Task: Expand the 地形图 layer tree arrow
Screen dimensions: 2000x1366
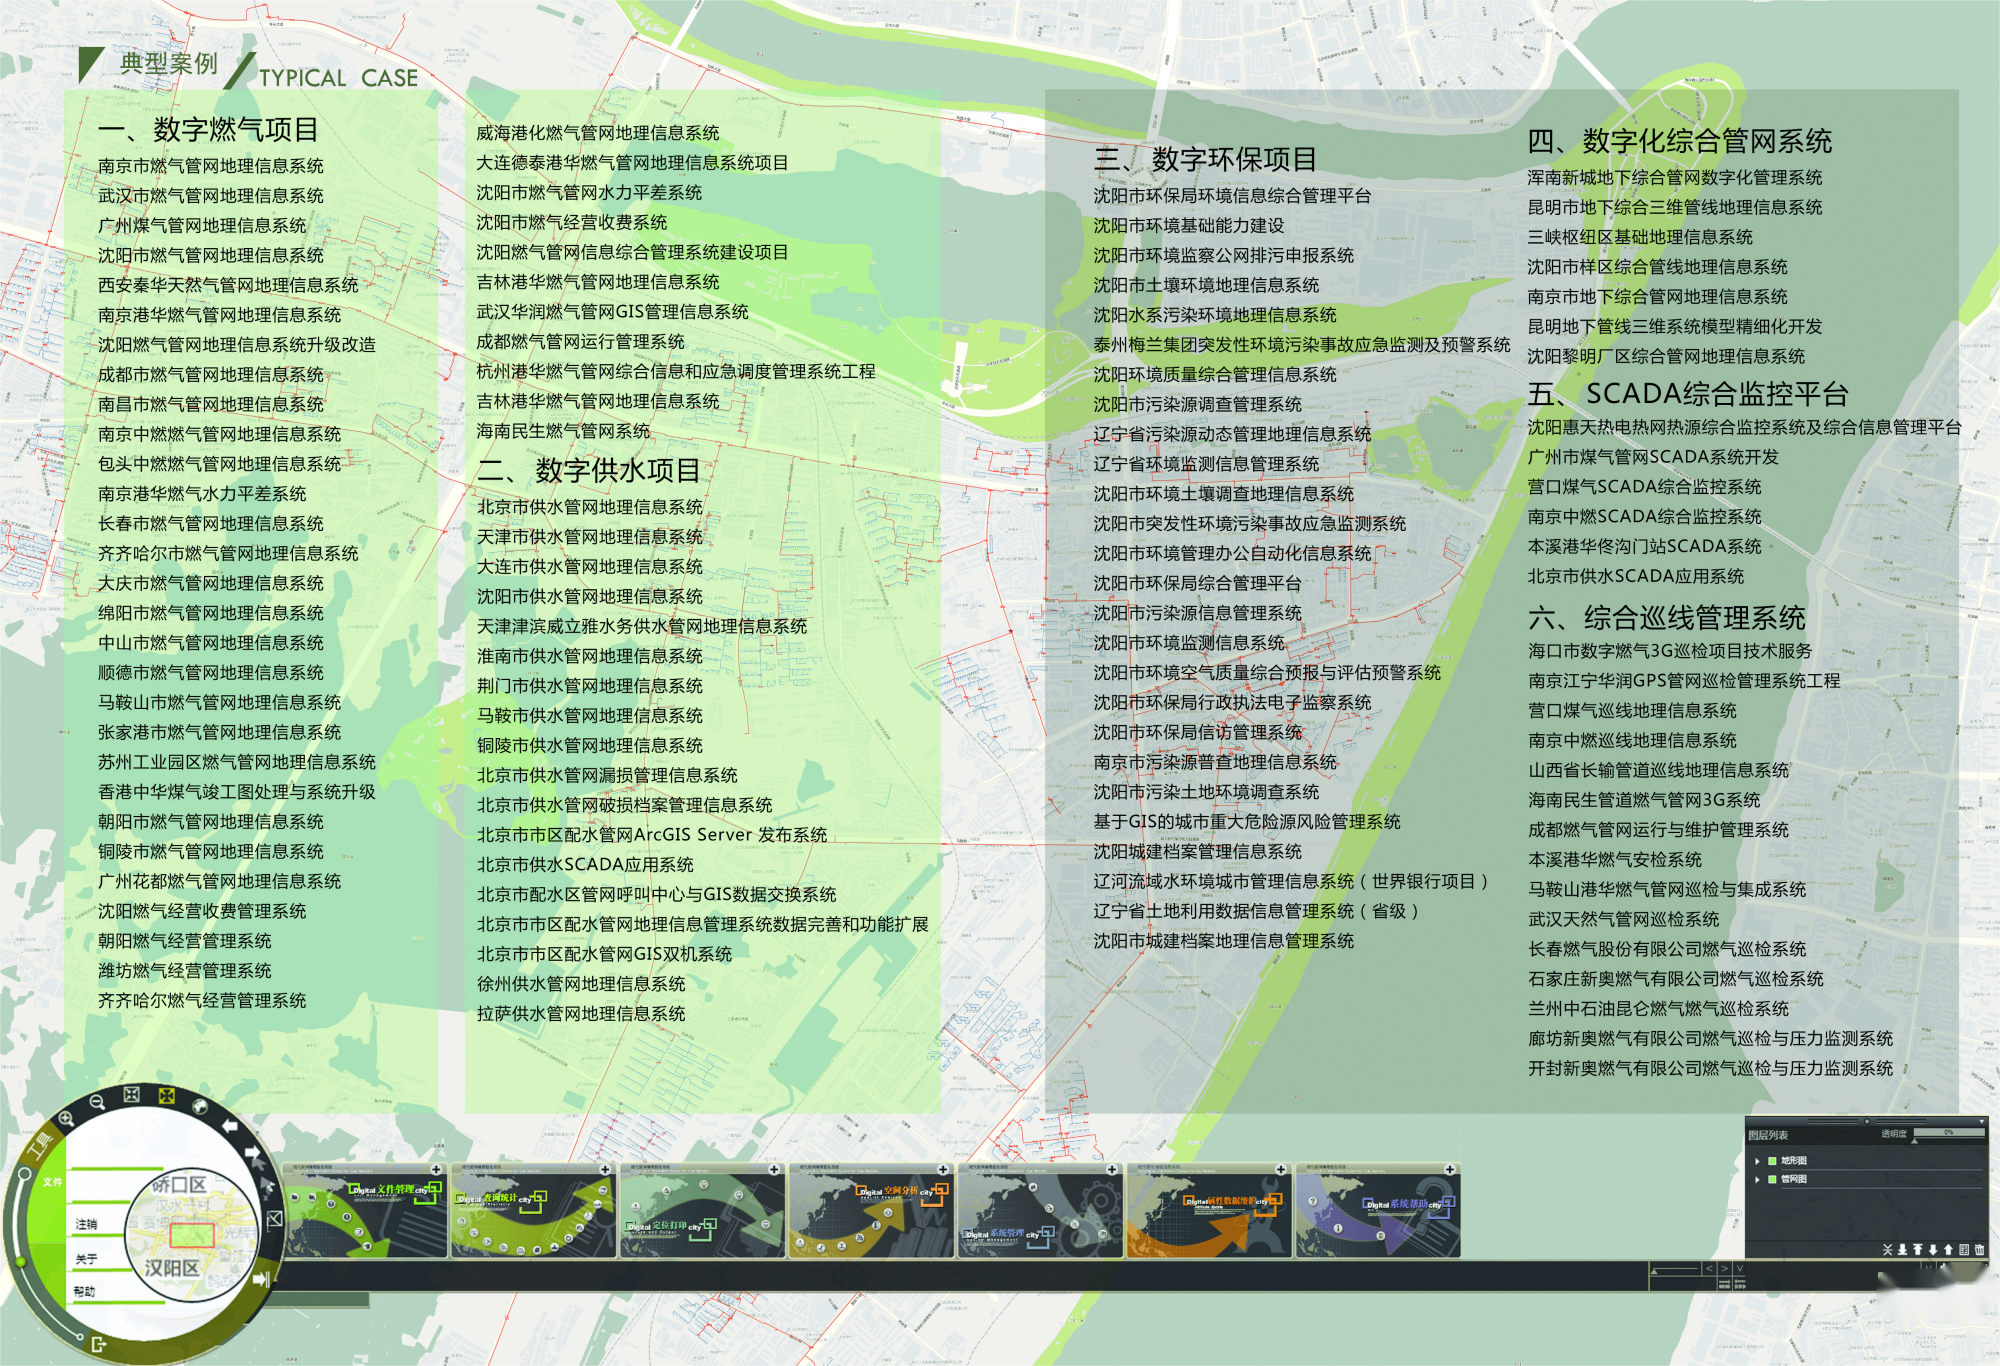Action: tap(1757, 1161)
